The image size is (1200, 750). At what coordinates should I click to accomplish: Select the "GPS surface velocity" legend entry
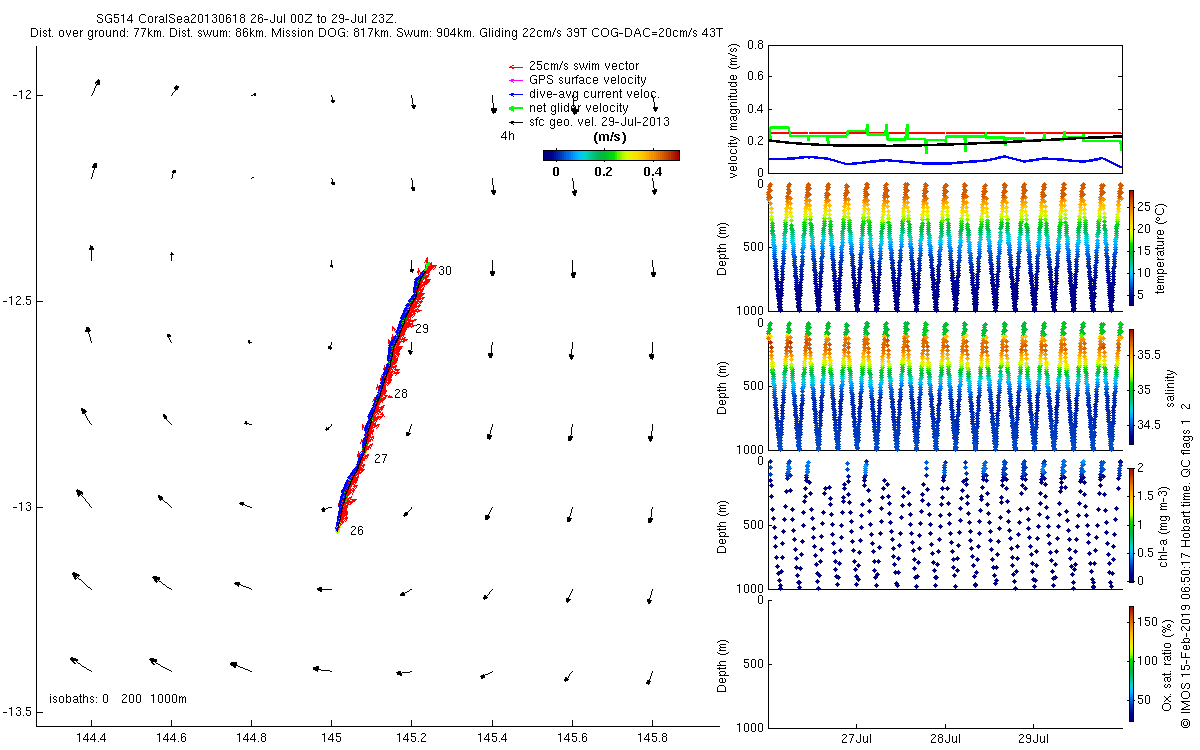[x=587, y=80]
